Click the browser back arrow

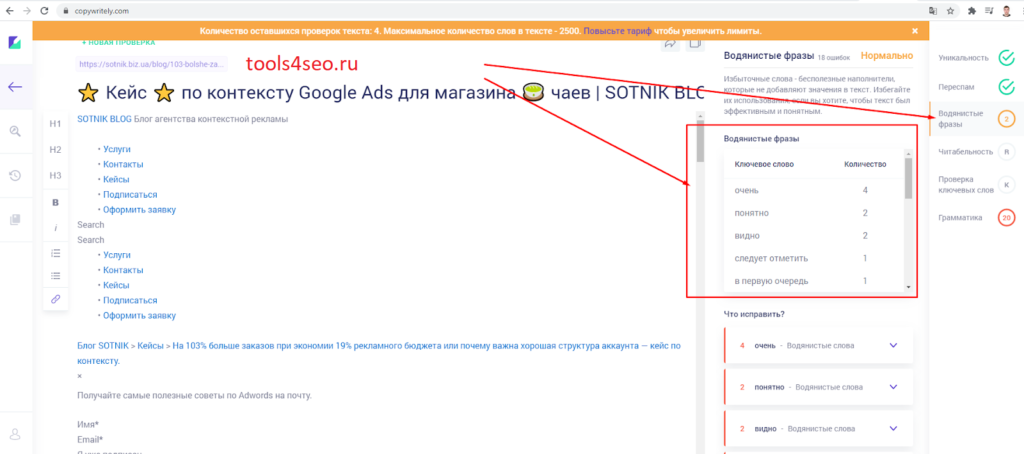(x=10, y=10)
